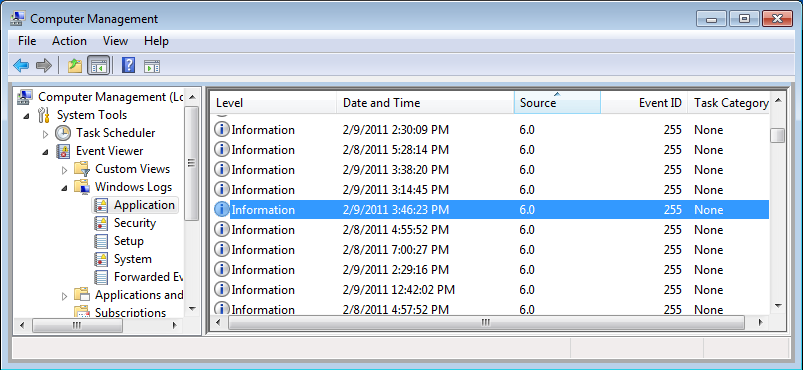The height and width of the screenshot is (370, 803).
Task: Sort by the Source column header
Action: coord(557,102)
